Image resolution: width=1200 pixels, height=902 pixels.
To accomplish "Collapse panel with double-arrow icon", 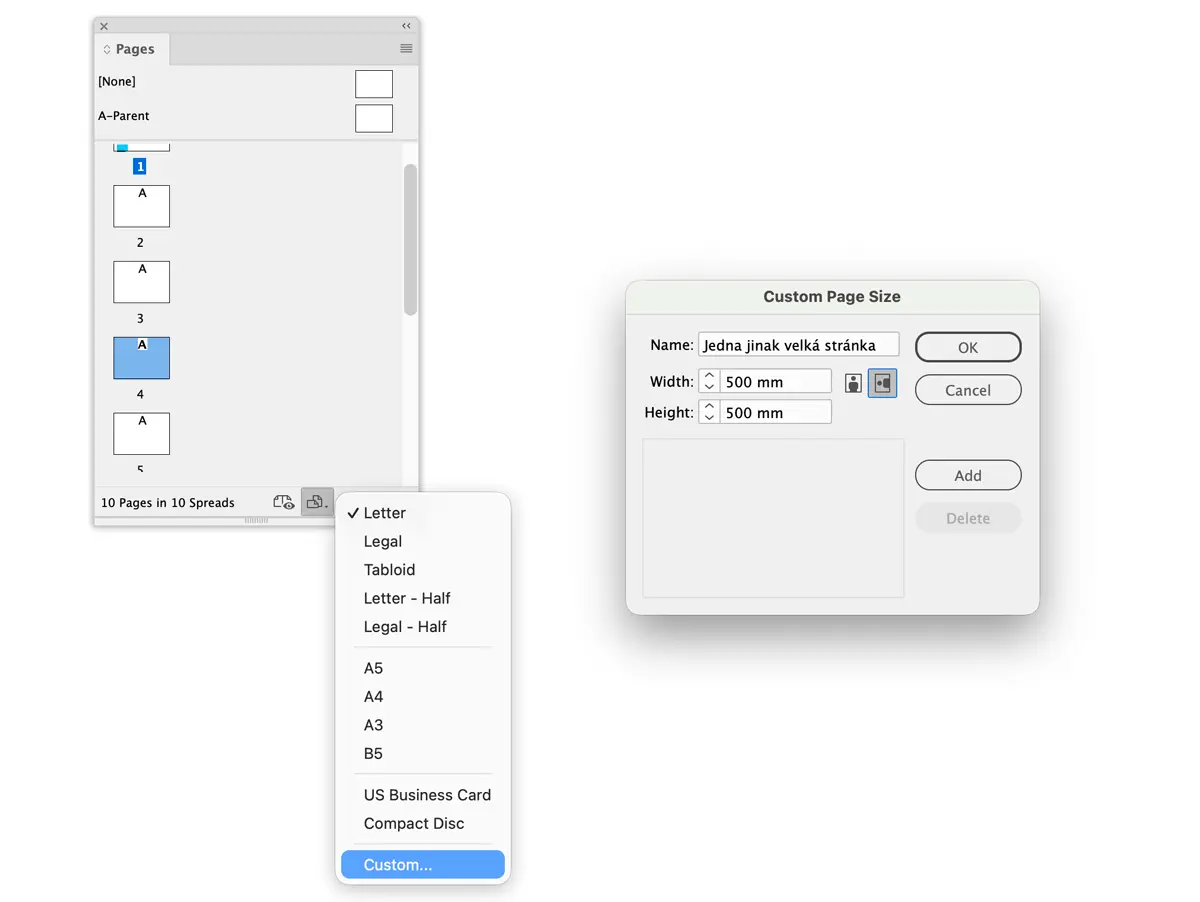I will coord(406,26).
